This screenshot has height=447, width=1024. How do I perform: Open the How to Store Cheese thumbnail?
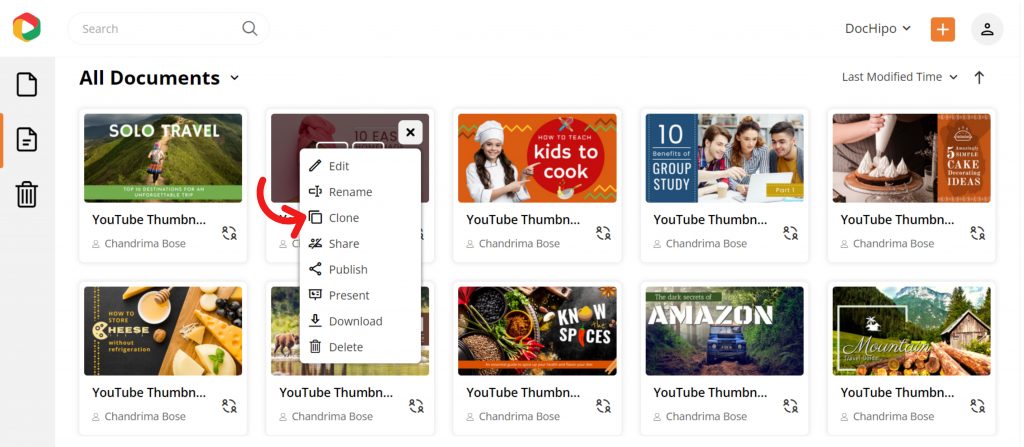point(163,331)
